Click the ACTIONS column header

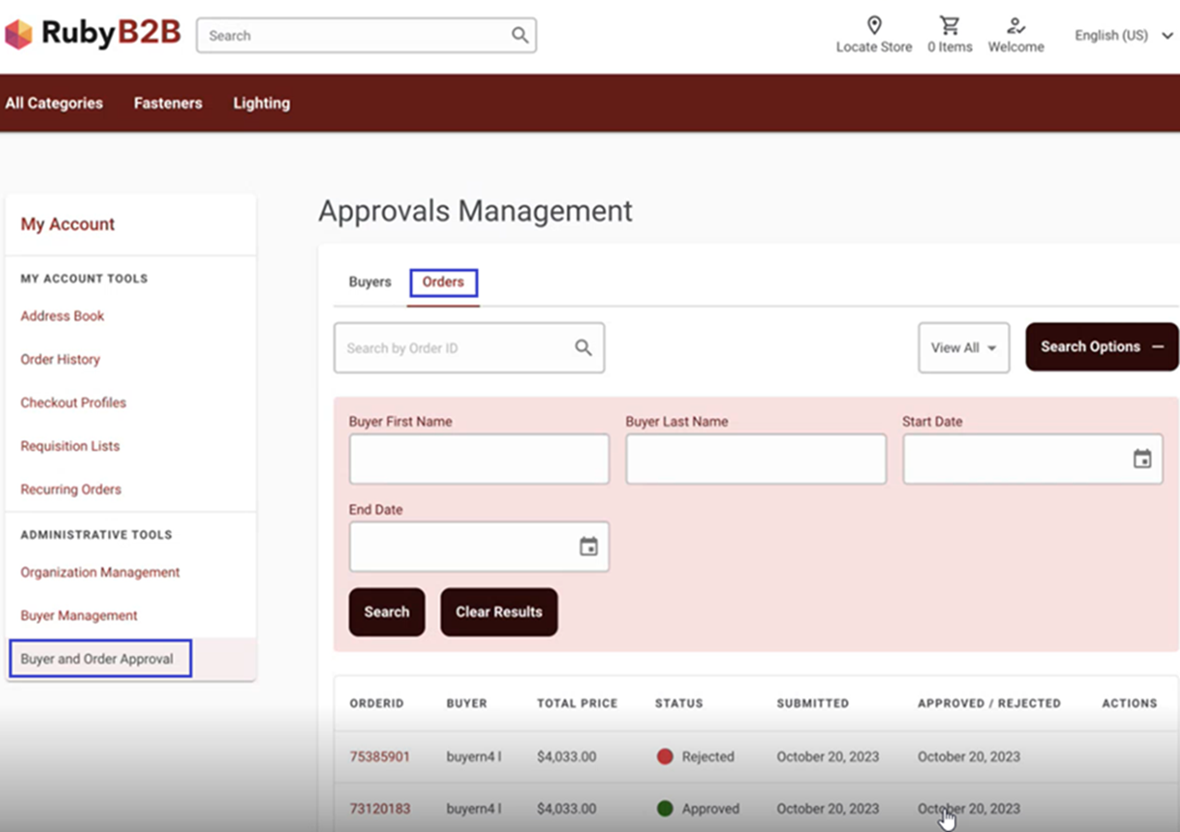(1130, 703)
